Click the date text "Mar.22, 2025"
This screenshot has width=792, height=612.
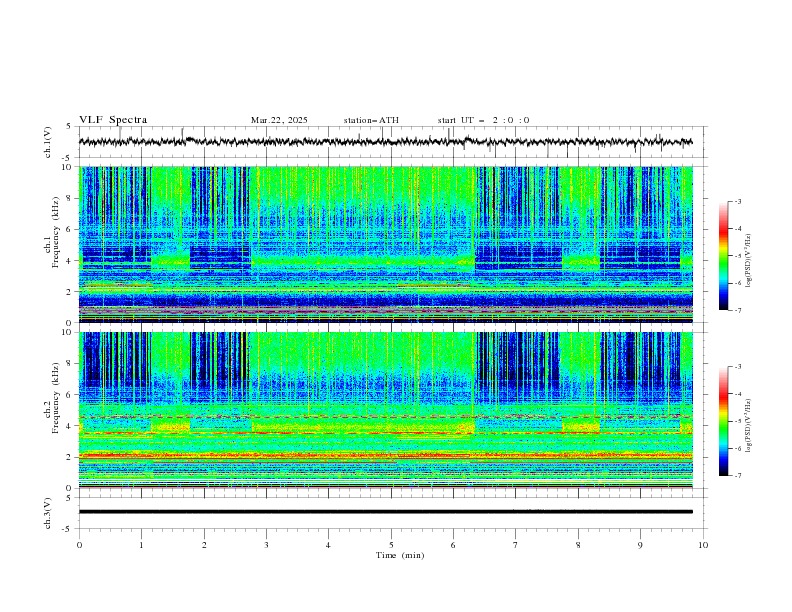coord(279,120)
